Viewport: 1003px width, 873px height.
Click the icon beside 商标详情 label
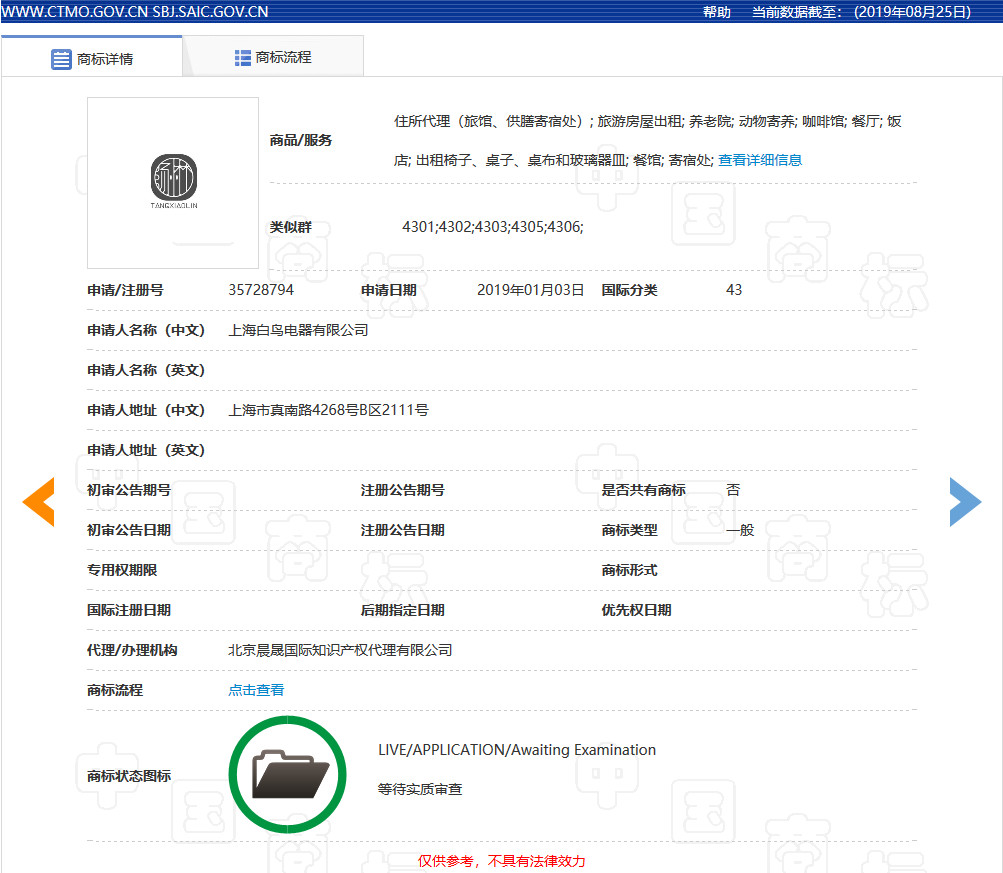pyautogui.click(x=60, y=57)
